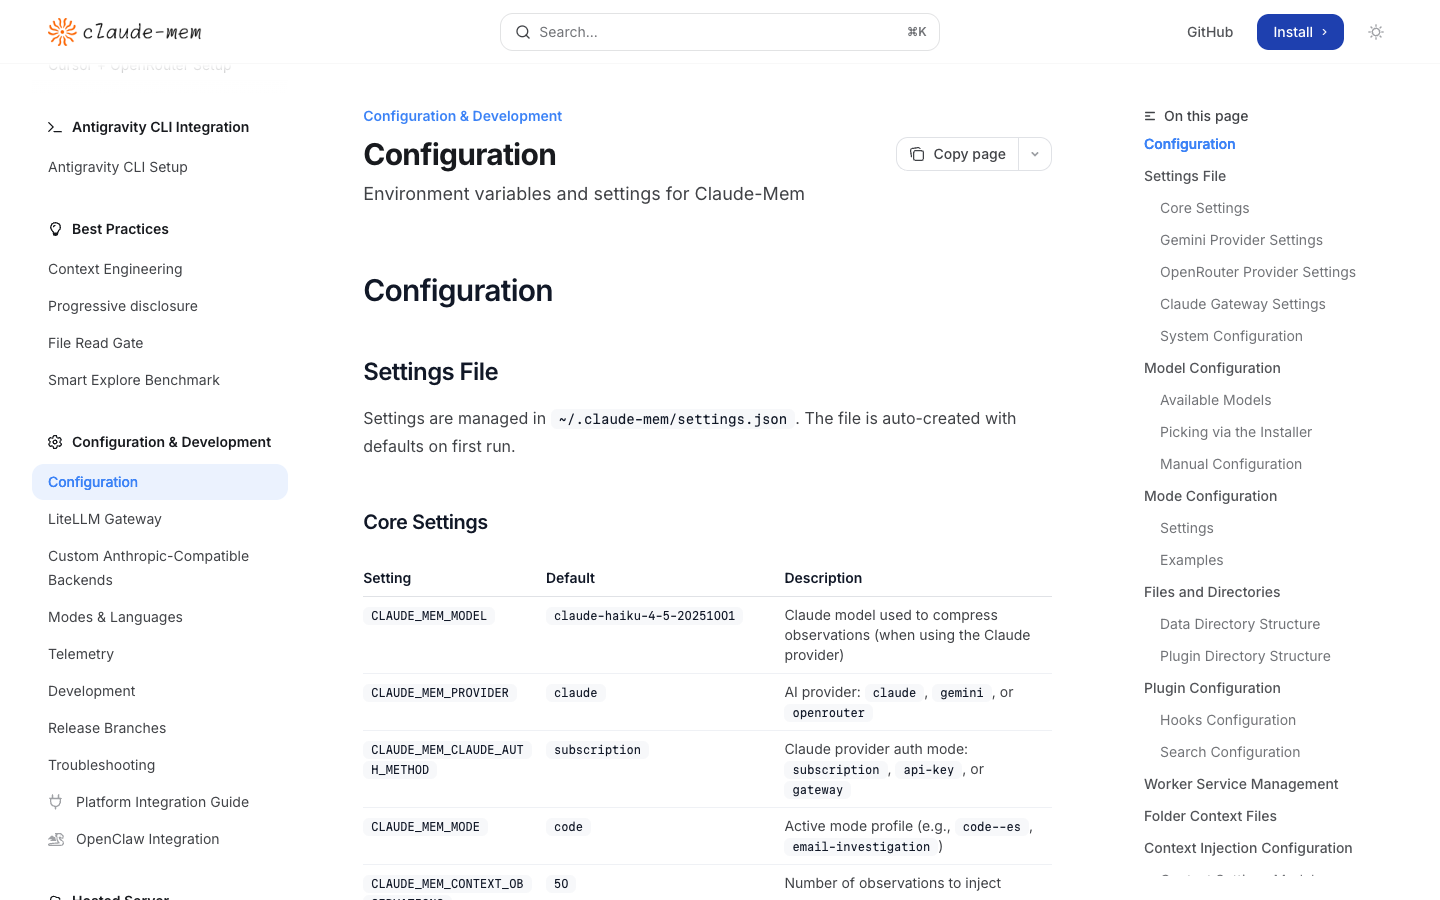The image size is (1440, 900).
Task: Jump to Claude Gateway Settings section
Action: (1243, 304)
